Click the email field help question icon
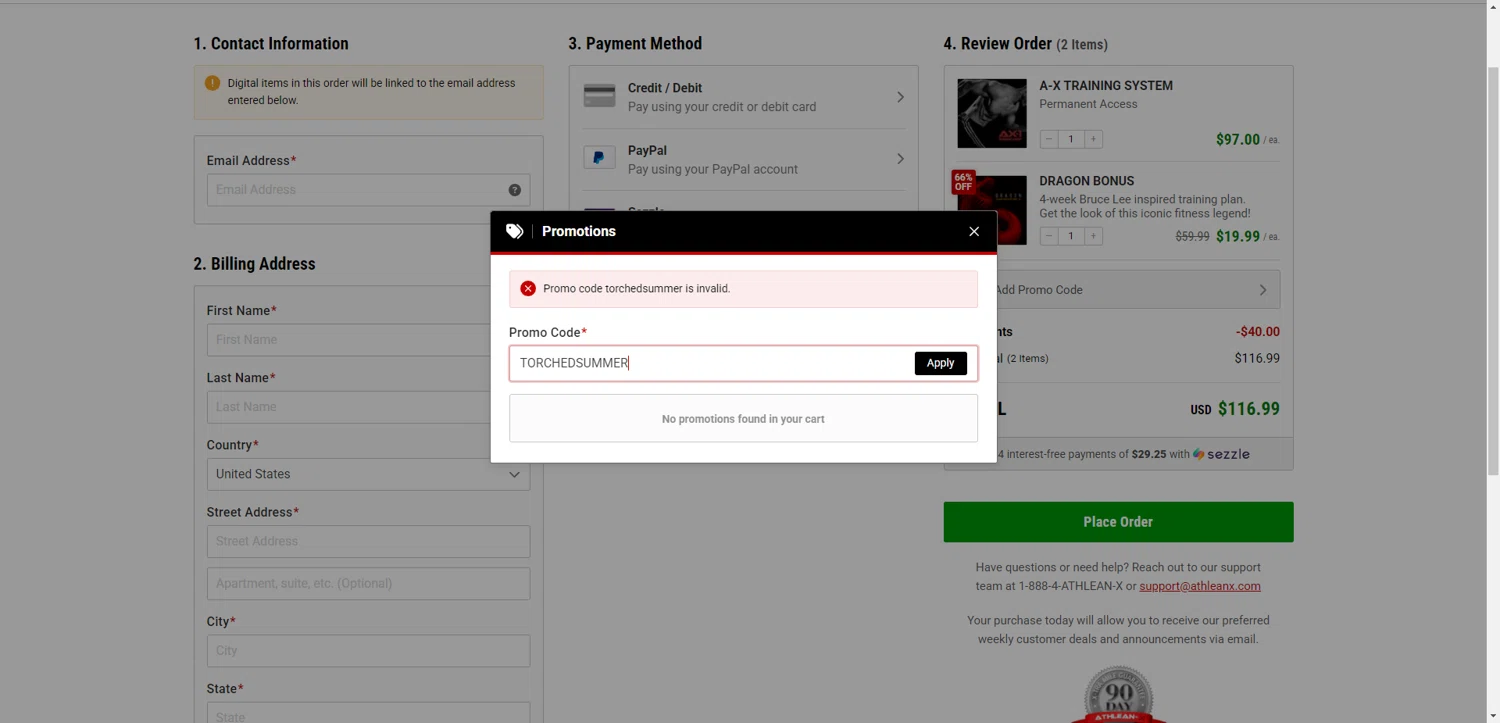 [514, 190]
